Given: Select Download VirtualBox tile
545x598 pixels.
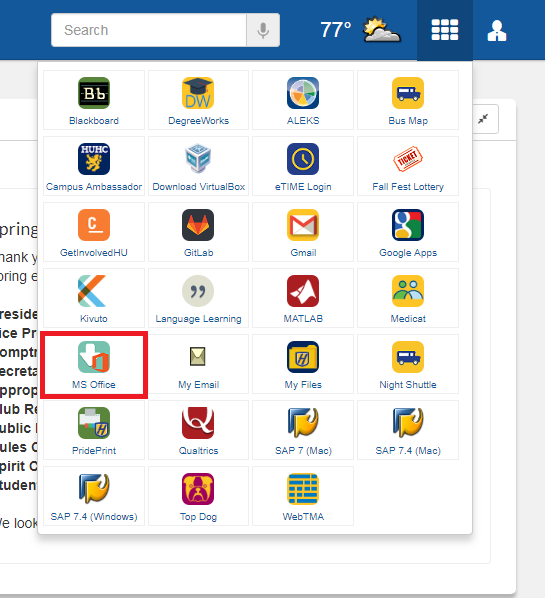Looking at the screenshot, I should click(x=198, y=166).
